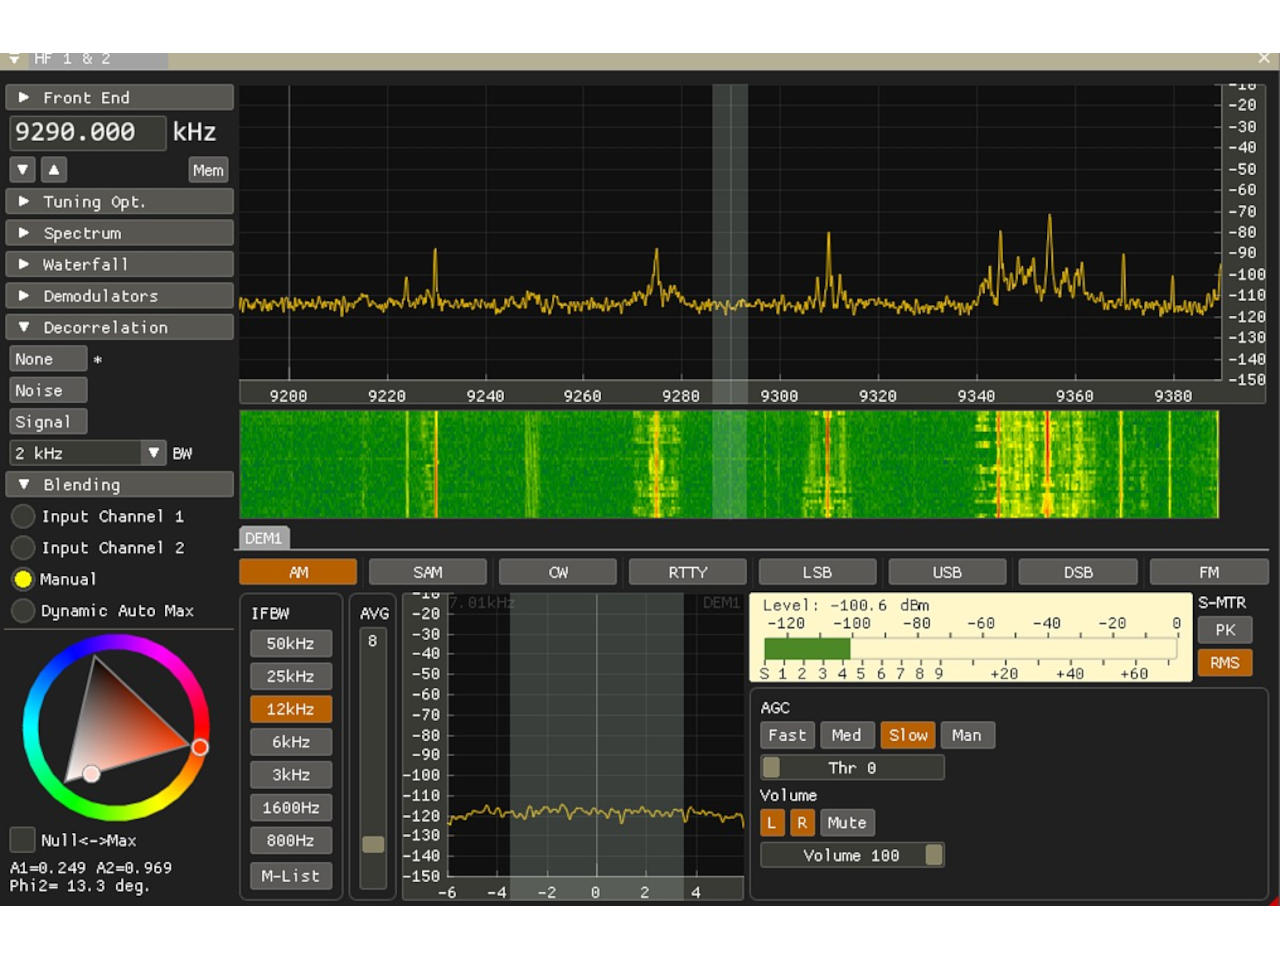Screen dimensions: 1280x960
Task: Enable PK mode on the S-meter
Action: pos(1224,630)
